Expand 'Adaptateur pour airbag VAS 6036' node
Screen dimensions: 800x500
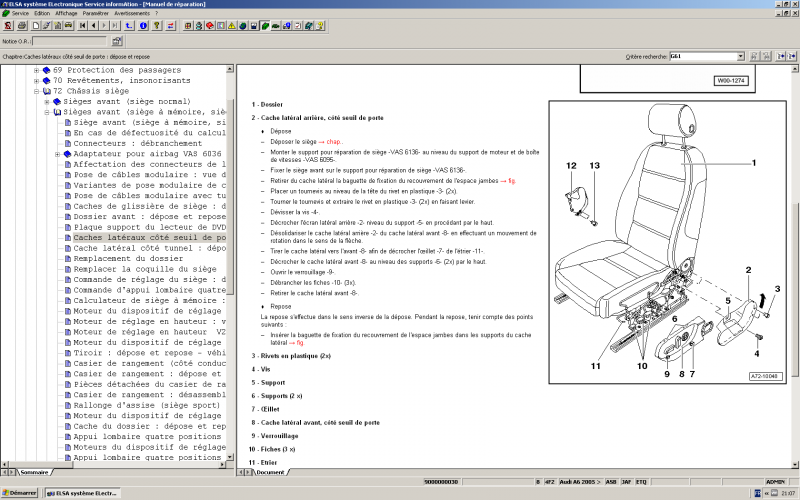tap(57, 154)
